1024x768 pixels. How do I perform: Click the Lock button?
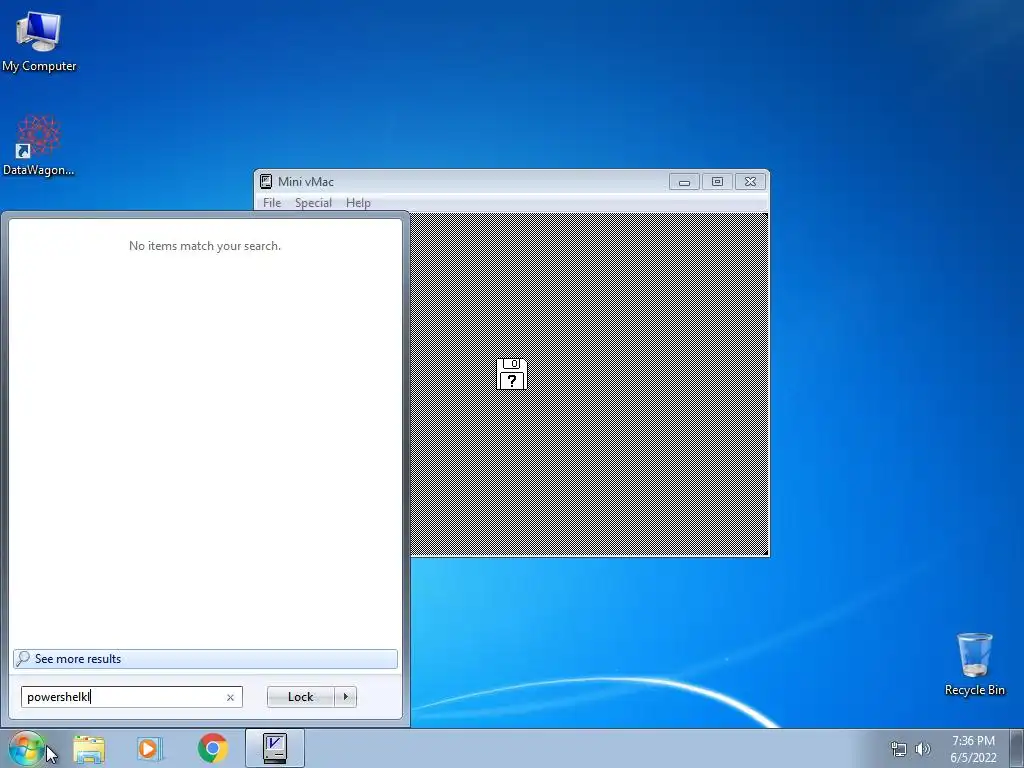click(300, 697)
